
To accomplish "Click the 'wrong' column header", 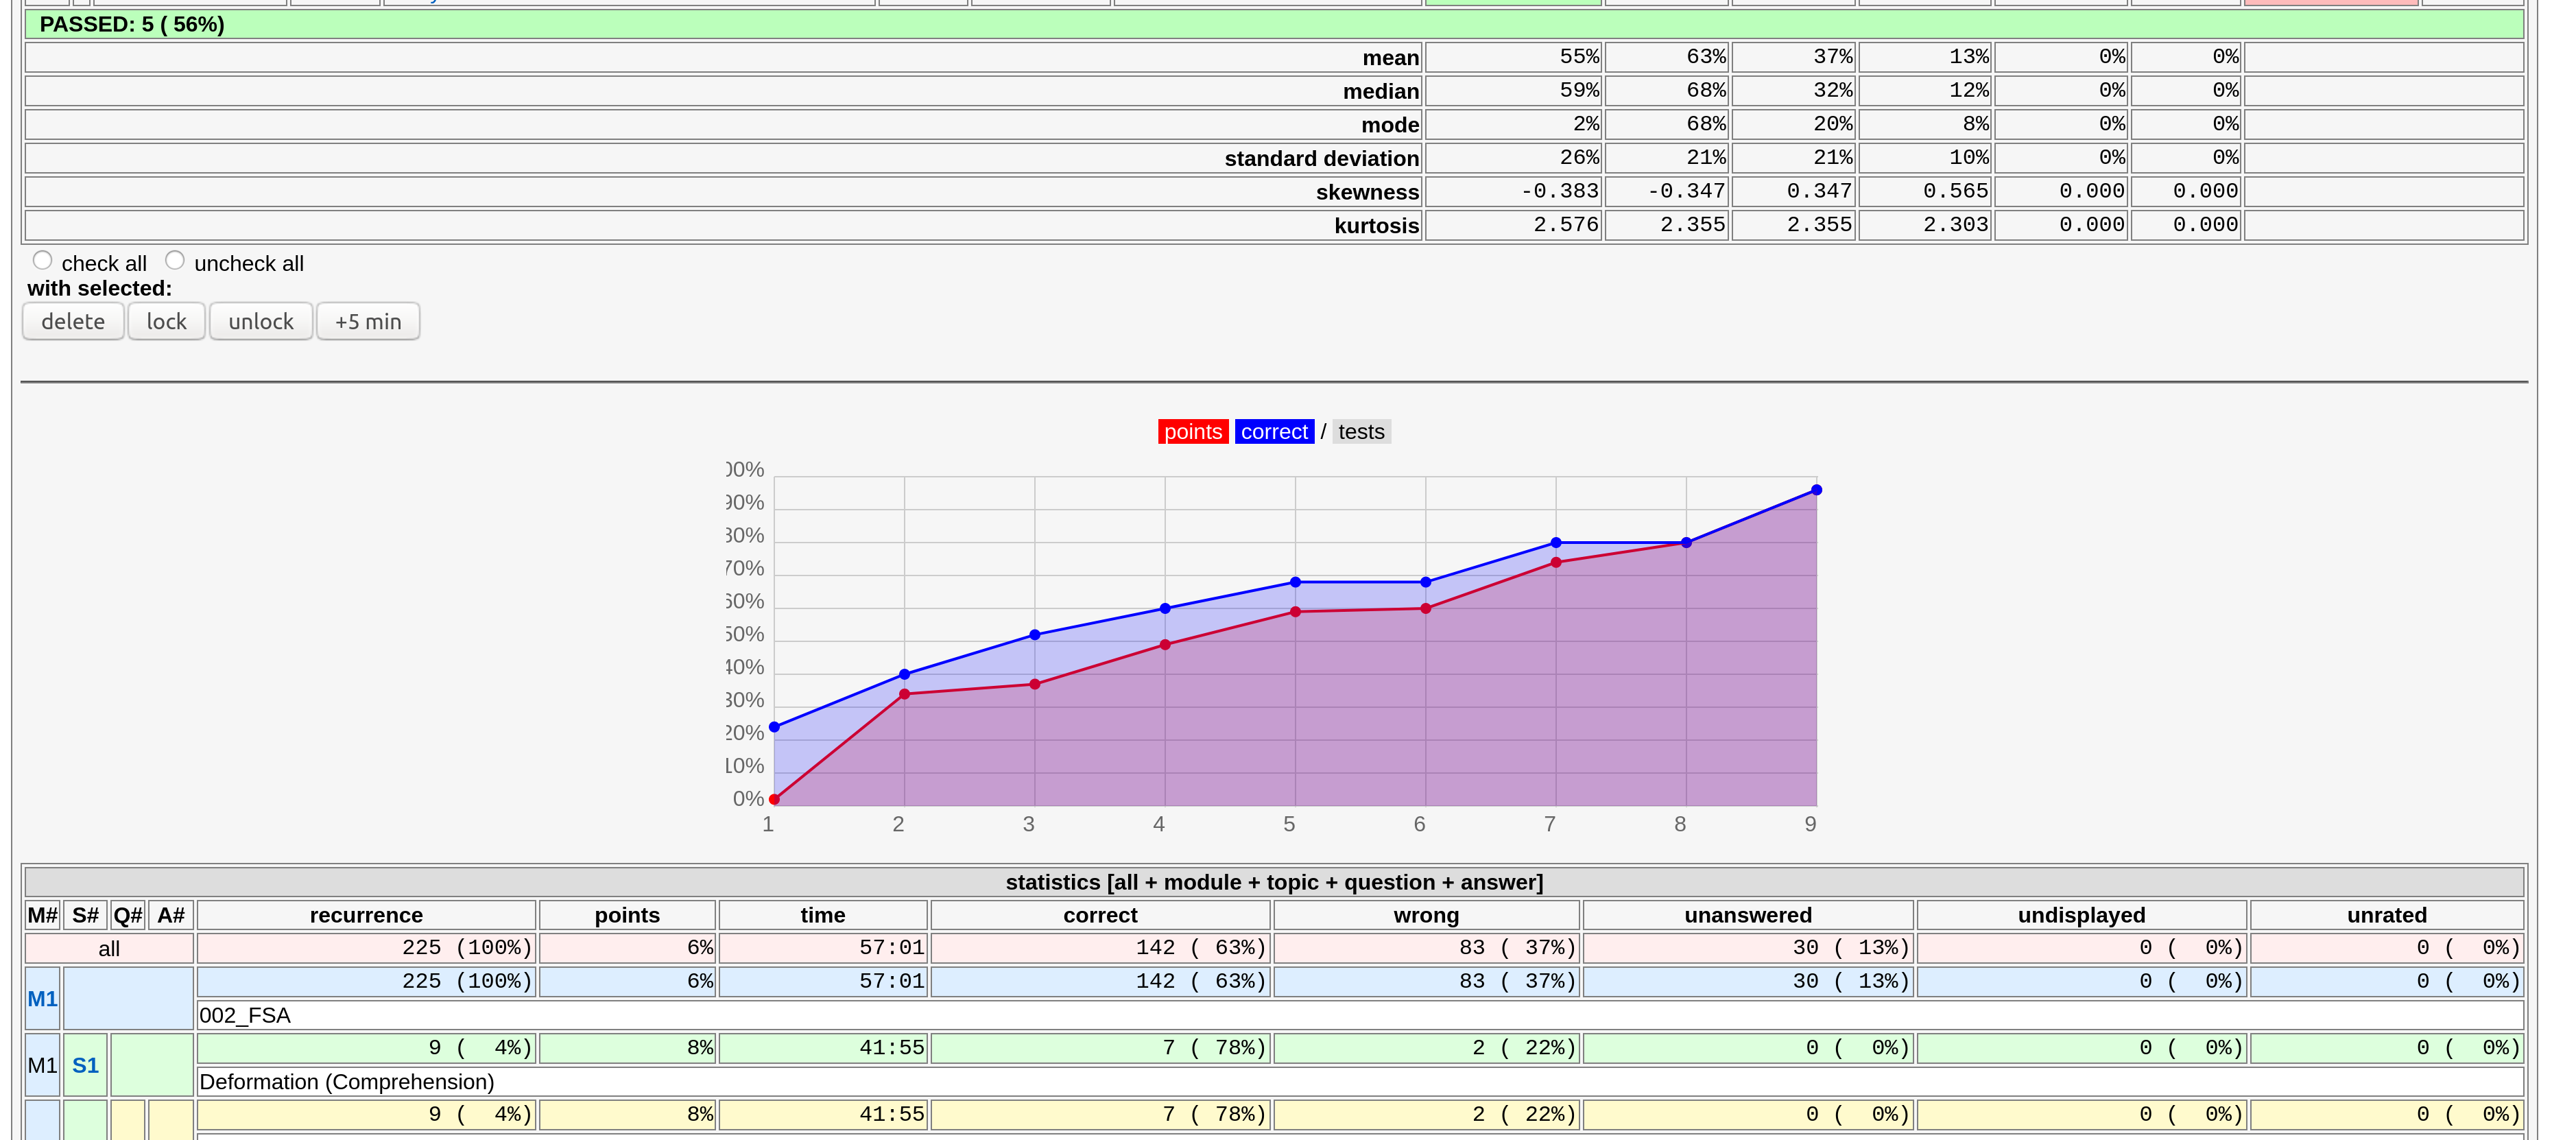I will [x=1426, y=915].
